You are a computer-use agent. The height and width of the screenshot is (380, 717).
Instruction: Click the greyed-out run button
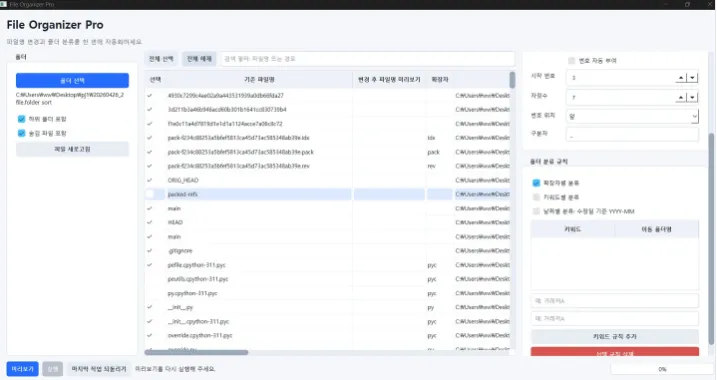[53, 369]
